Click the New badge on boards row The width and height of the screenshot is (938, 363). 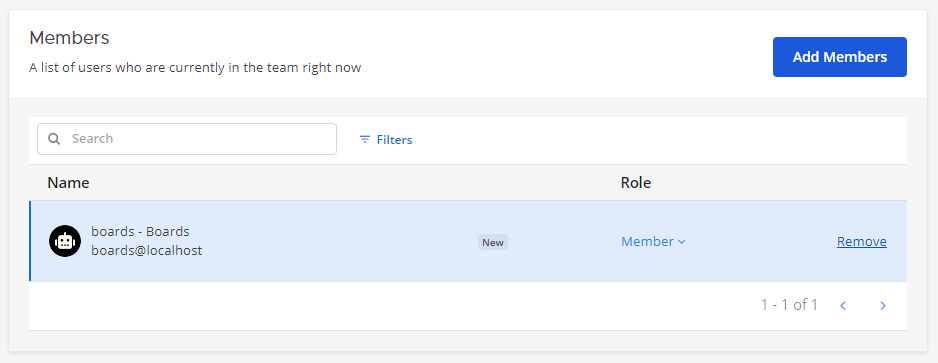[x=493, y=242]
